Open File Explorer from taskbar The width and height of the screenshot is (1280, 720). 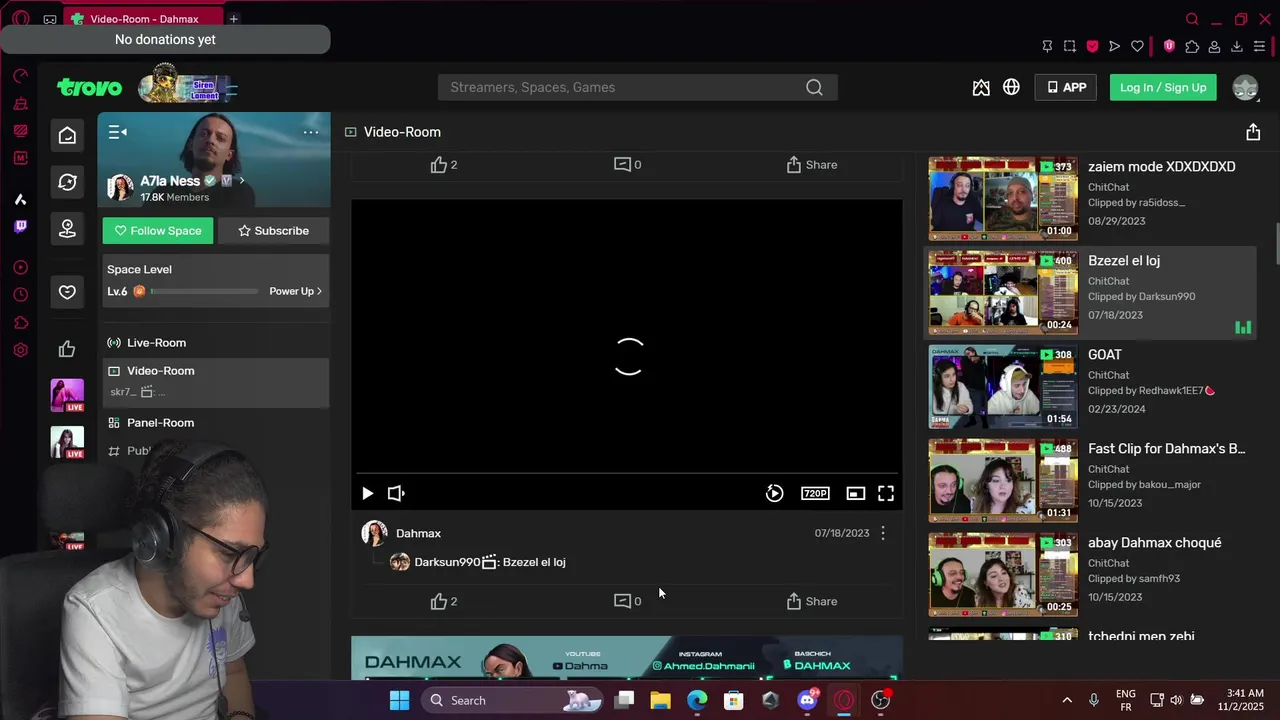[x=660, y=700]
